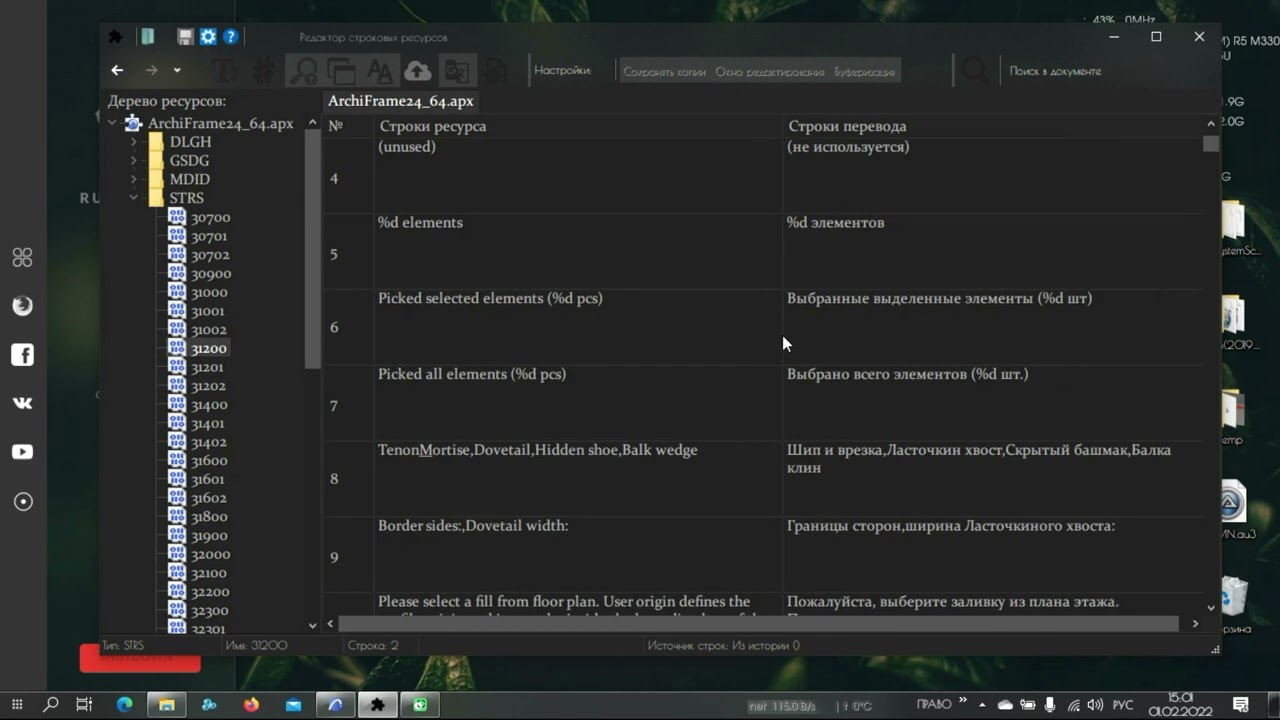This screenshot has width=1280, height=720.
Task: Select the DLGH folder in the tree
Action: [190, 142]
